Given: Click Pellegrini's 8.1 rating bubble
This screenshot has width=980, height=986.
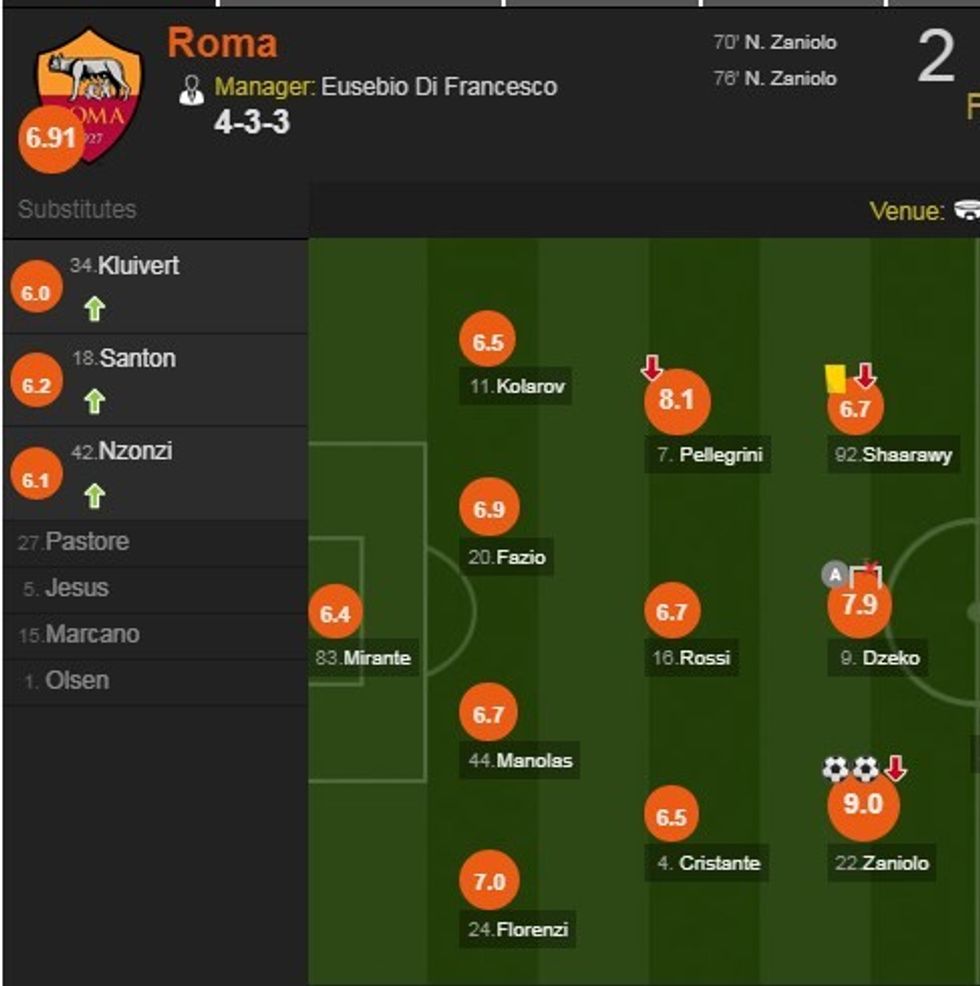Looking at the screenshot, I should pos(677,401).
